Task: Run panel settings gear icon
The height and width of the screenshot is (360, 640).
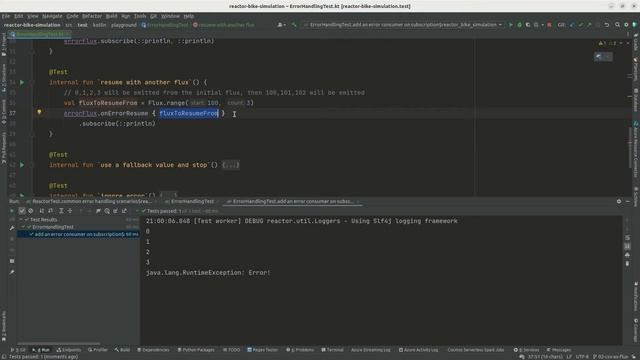Action: 619,201
